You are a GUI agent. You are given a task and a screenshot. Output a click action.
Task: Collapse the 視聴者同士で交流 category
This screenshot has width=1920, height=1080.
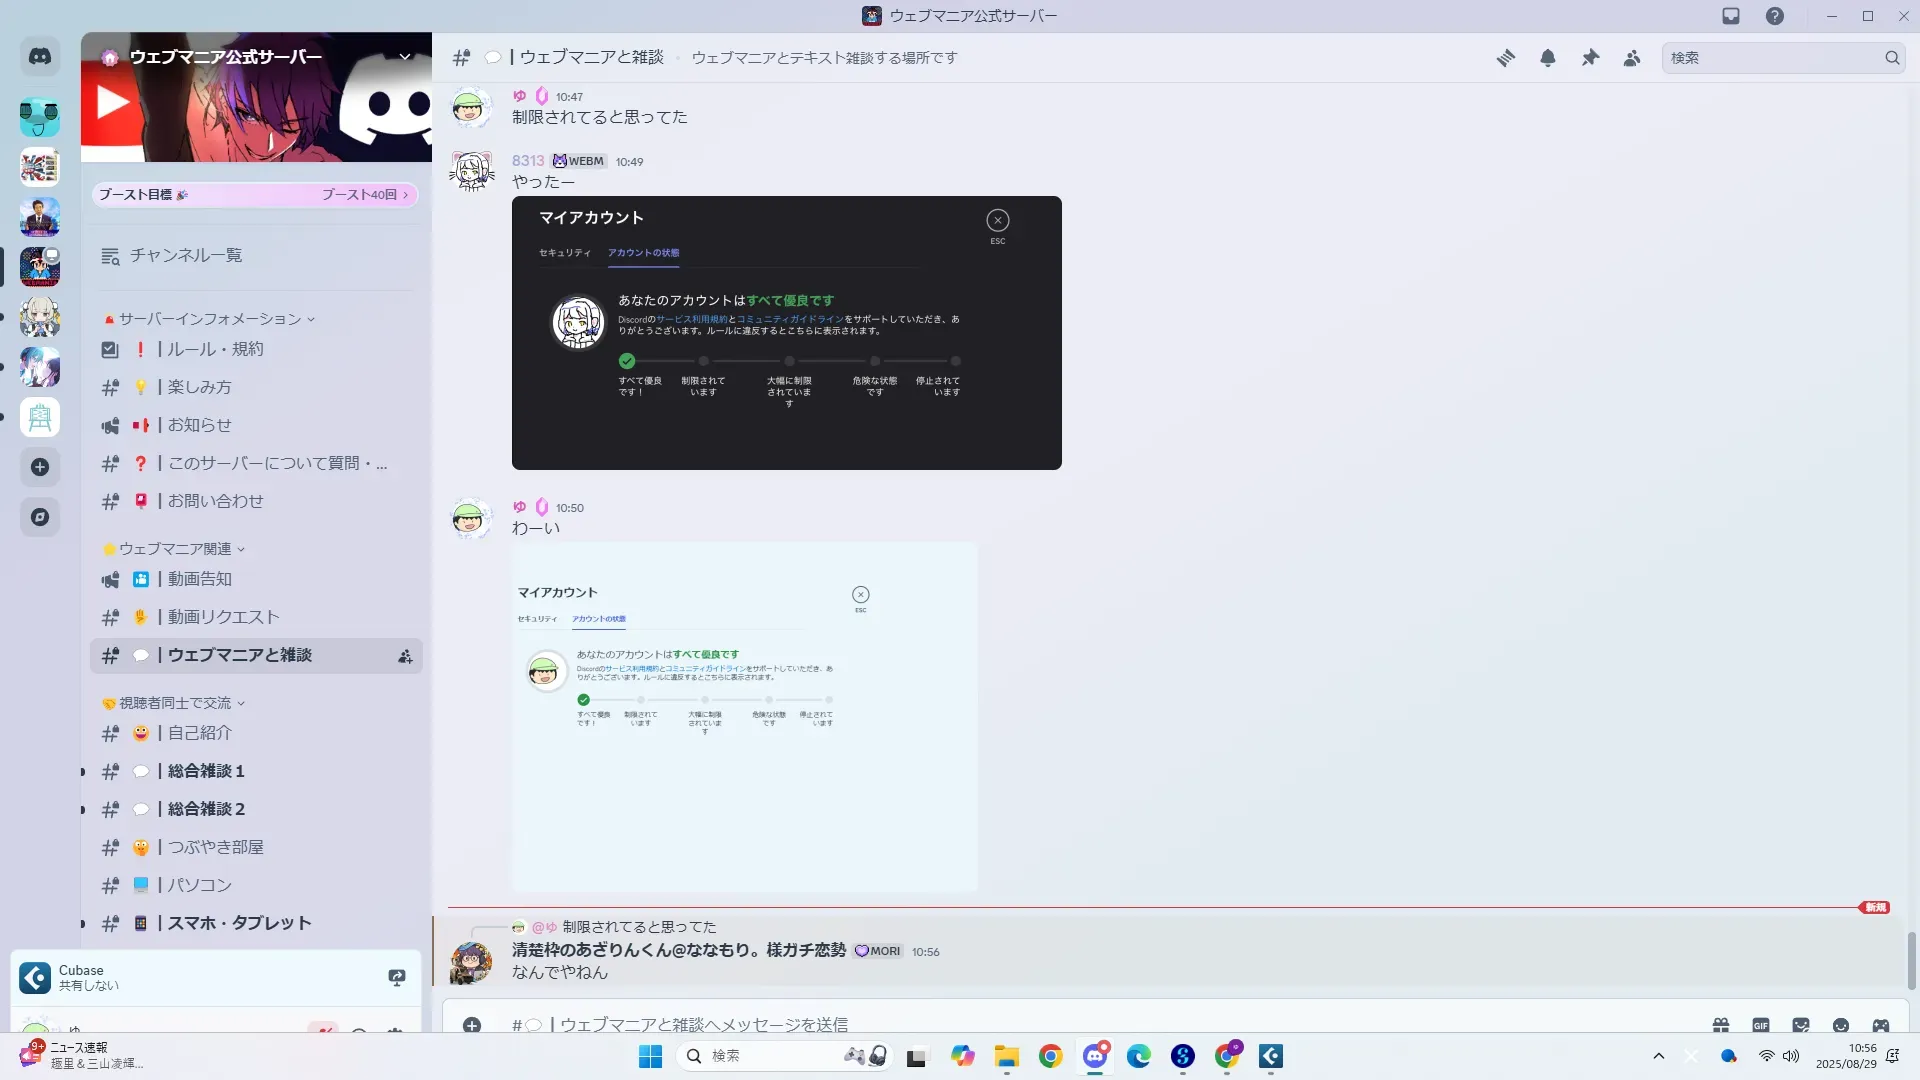(175, 703)
